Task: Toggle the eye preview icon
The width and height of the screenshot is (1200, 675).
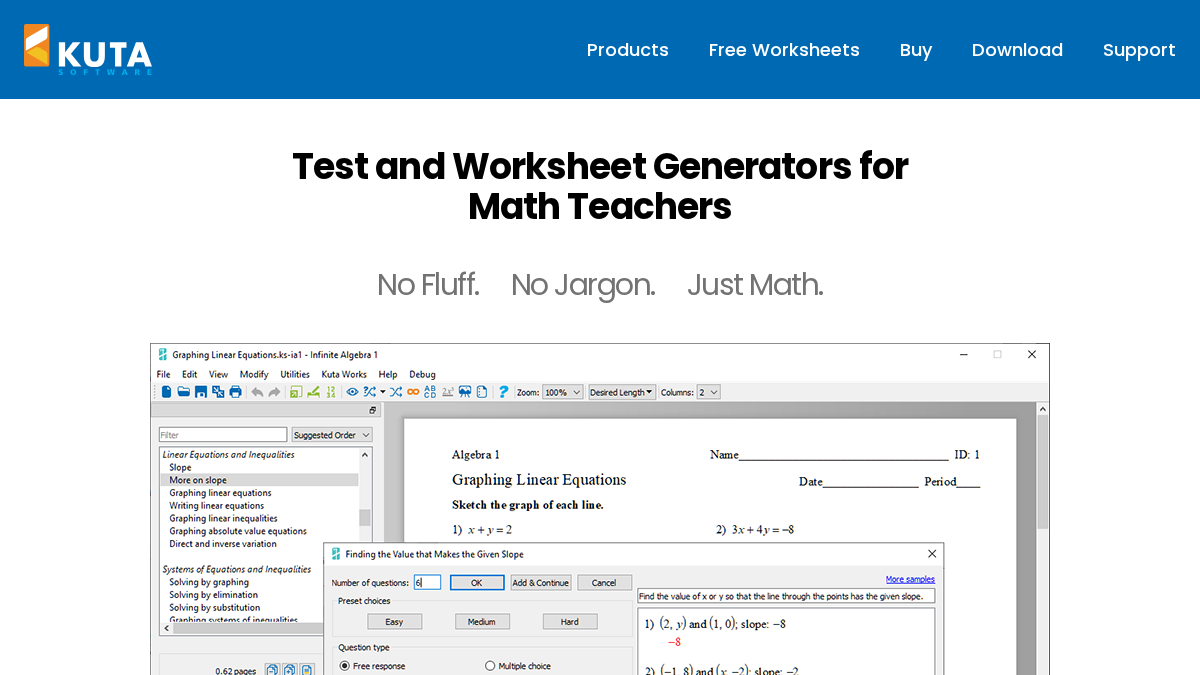Action: (352, 392)
